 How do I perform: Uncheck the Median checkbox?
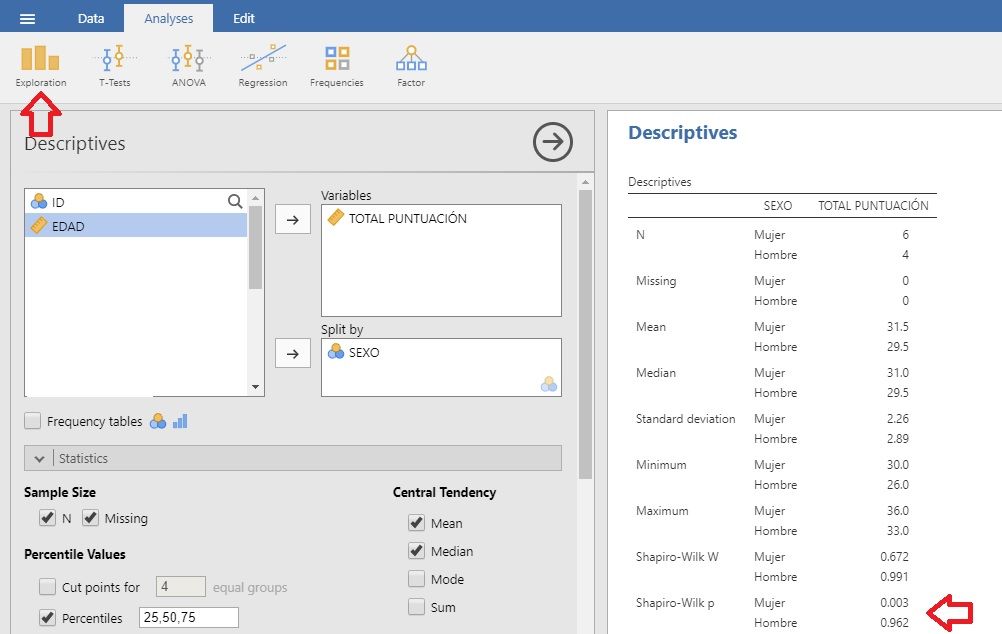[x=417, y=551]
